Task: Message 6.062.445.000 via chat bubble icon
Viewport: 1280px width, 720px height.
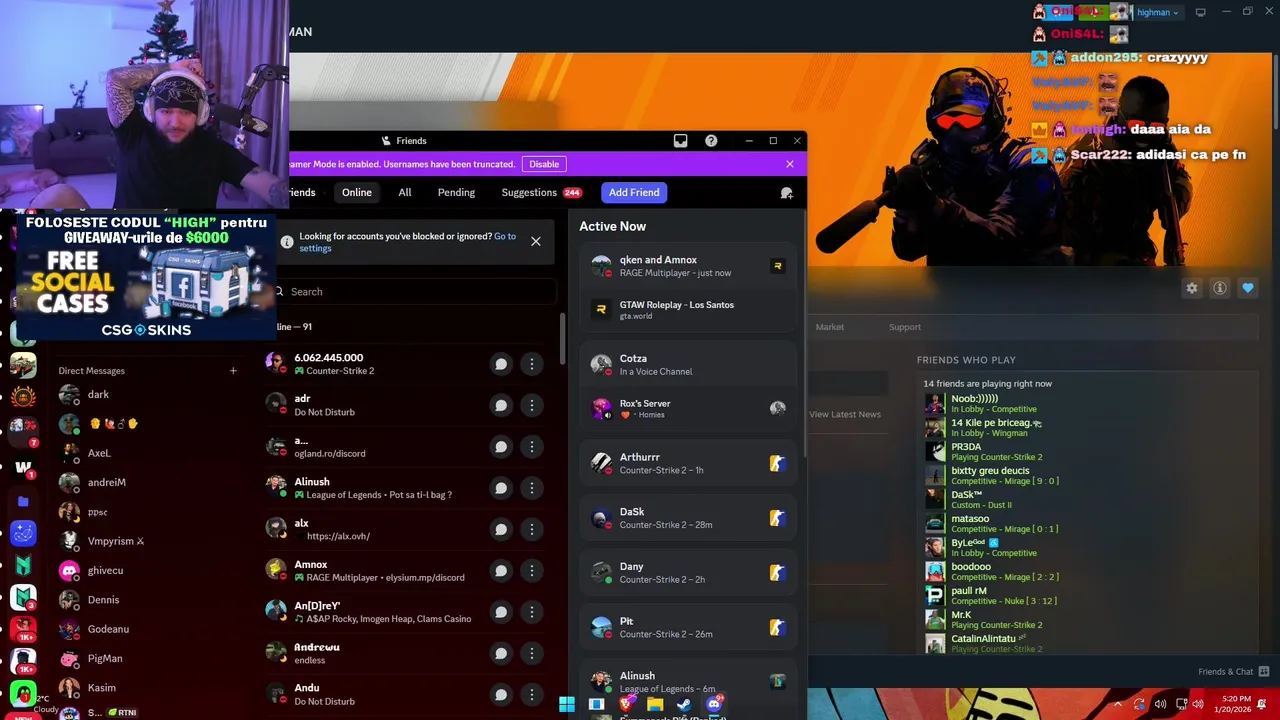Action: (x=501, y=364)
